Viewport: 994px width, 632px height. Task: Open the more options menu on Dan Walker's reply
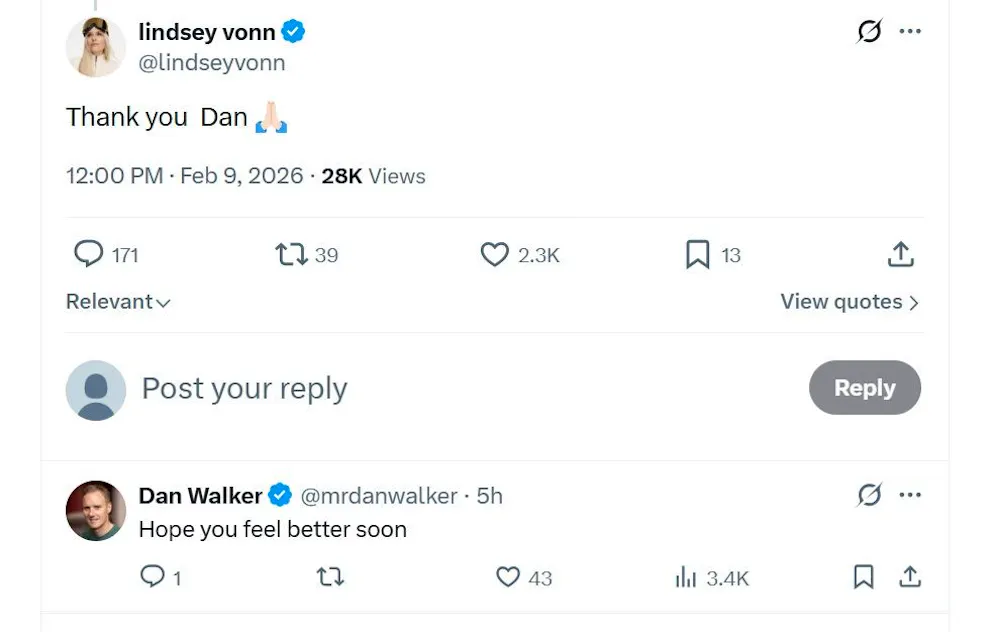click(x=910, y=494)
